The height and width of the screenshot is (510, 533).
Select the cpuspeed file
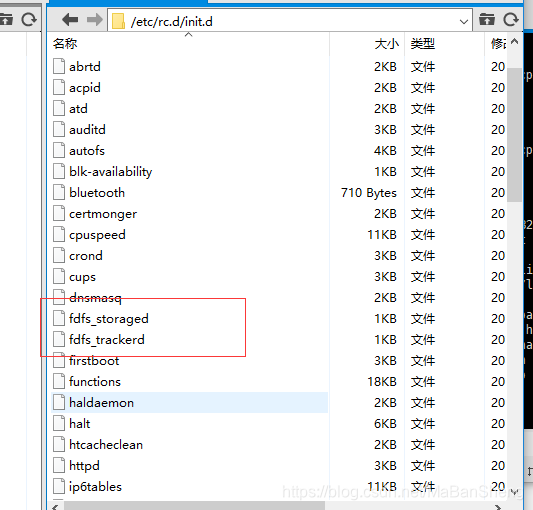click(x=97, y=235)
